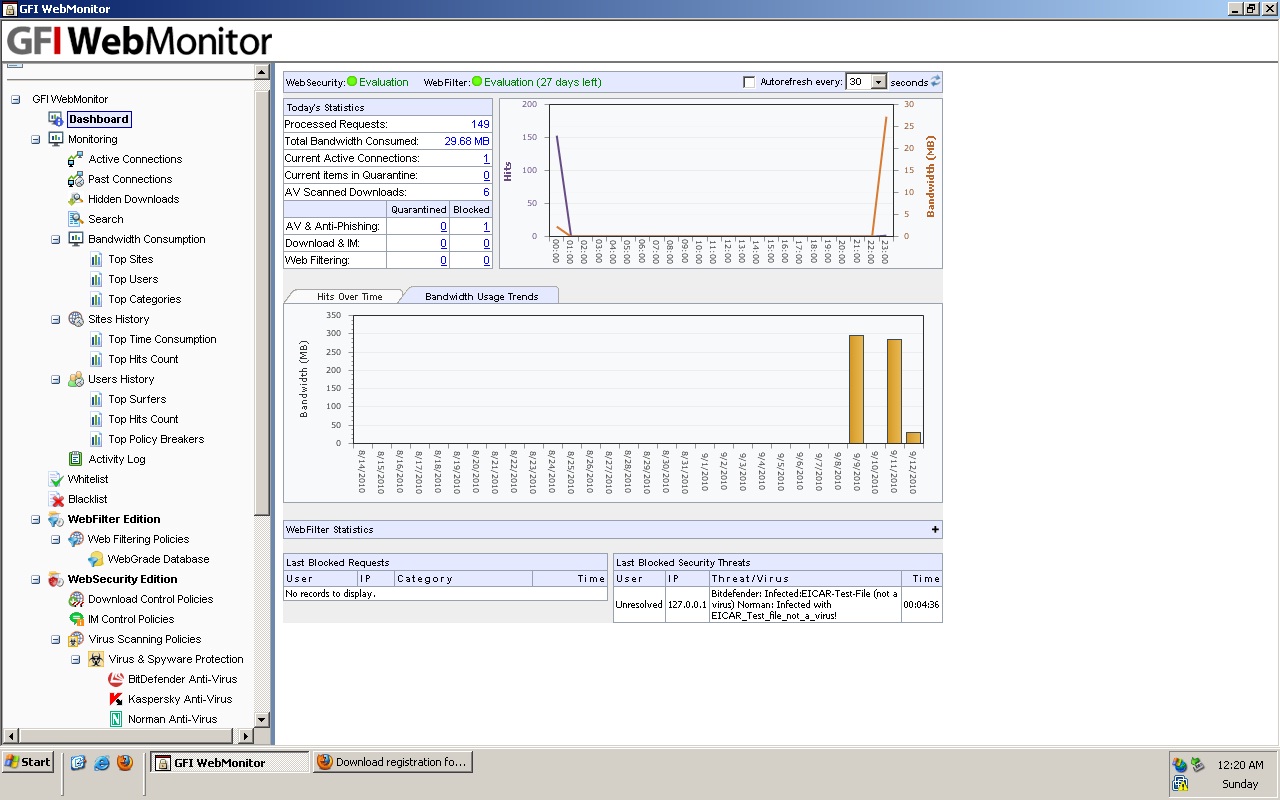Click the Start button
Screen dimensions: 1280x800
[28, 762]
